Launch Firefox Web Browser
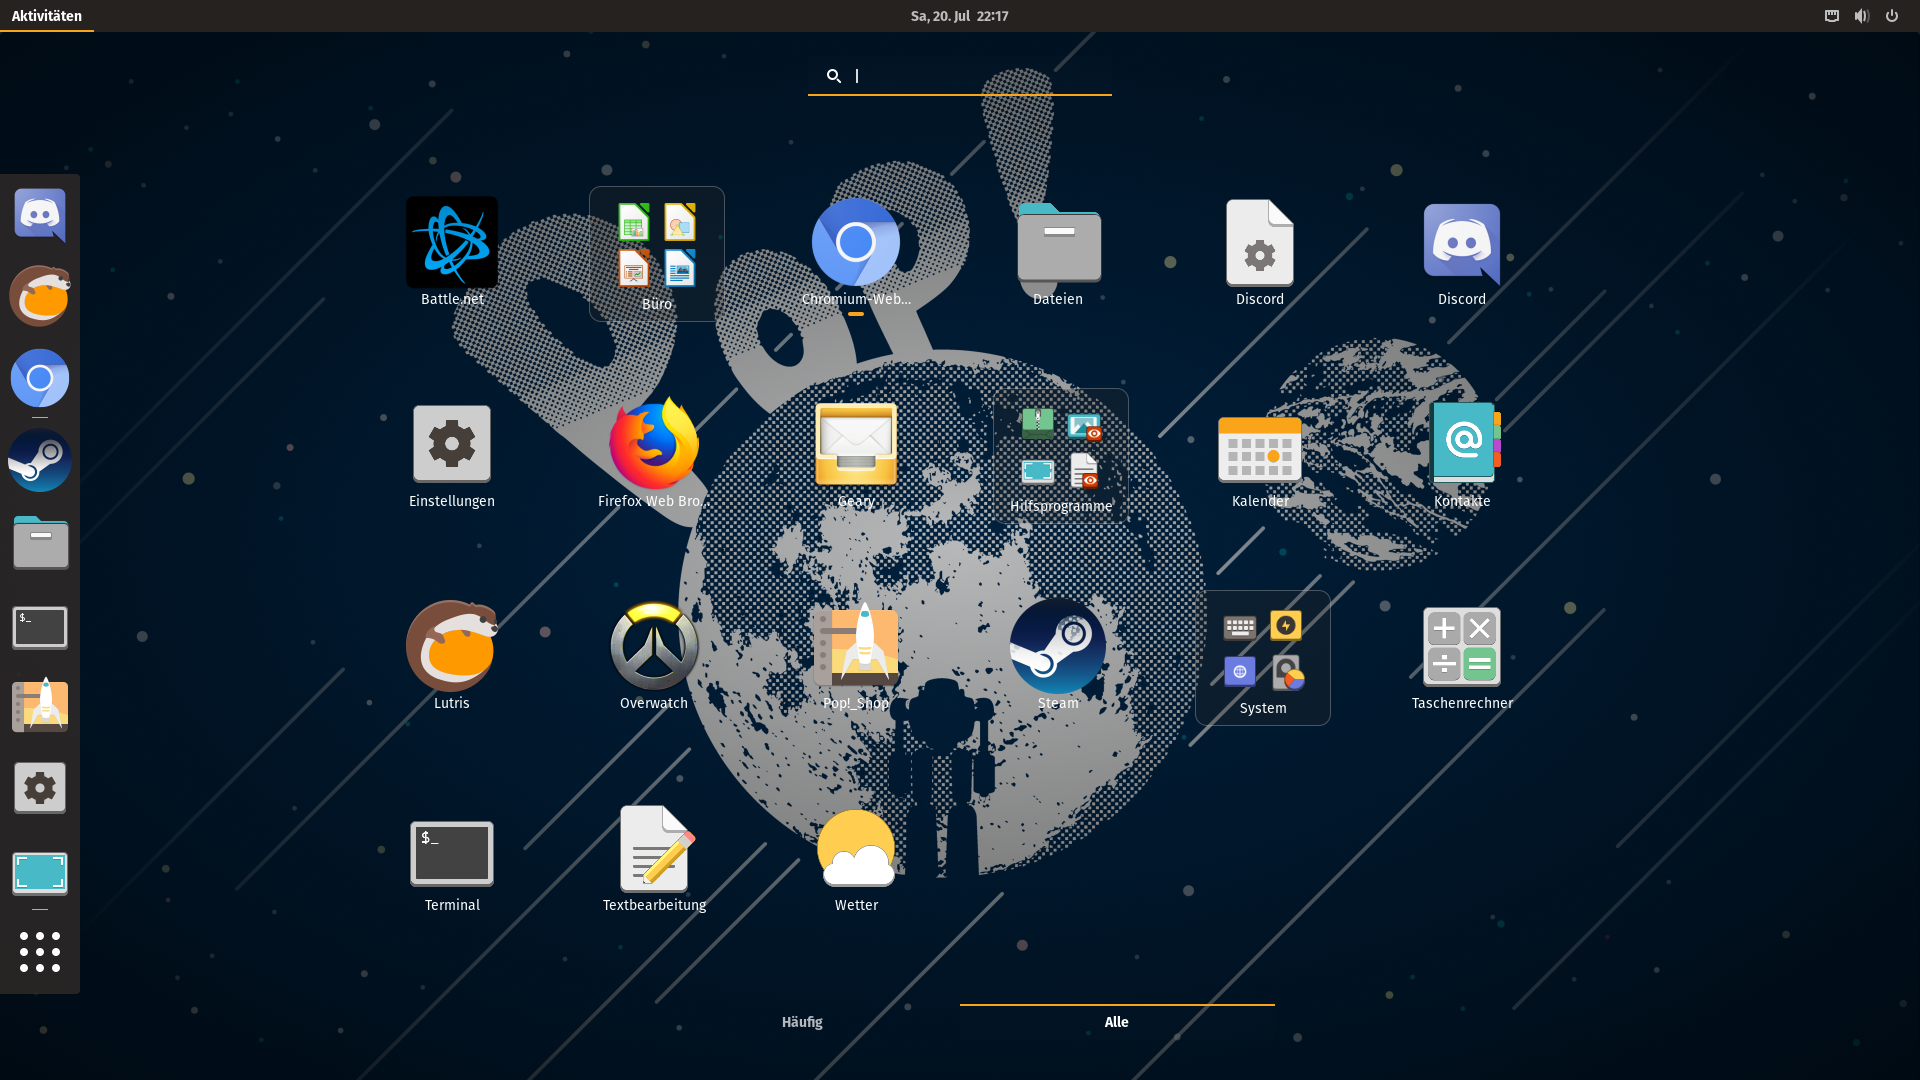 click(654, 454)
